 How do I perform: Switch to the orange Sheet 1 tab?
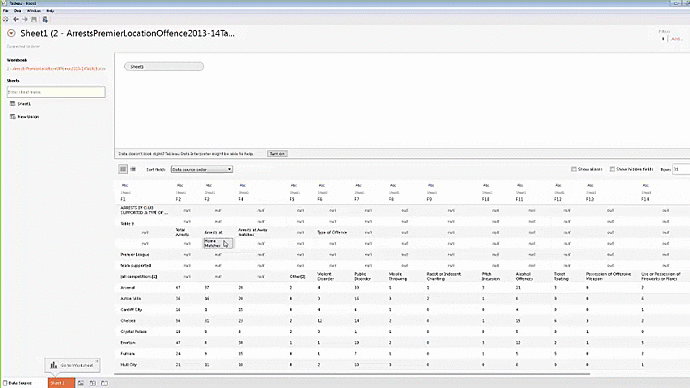61,383
